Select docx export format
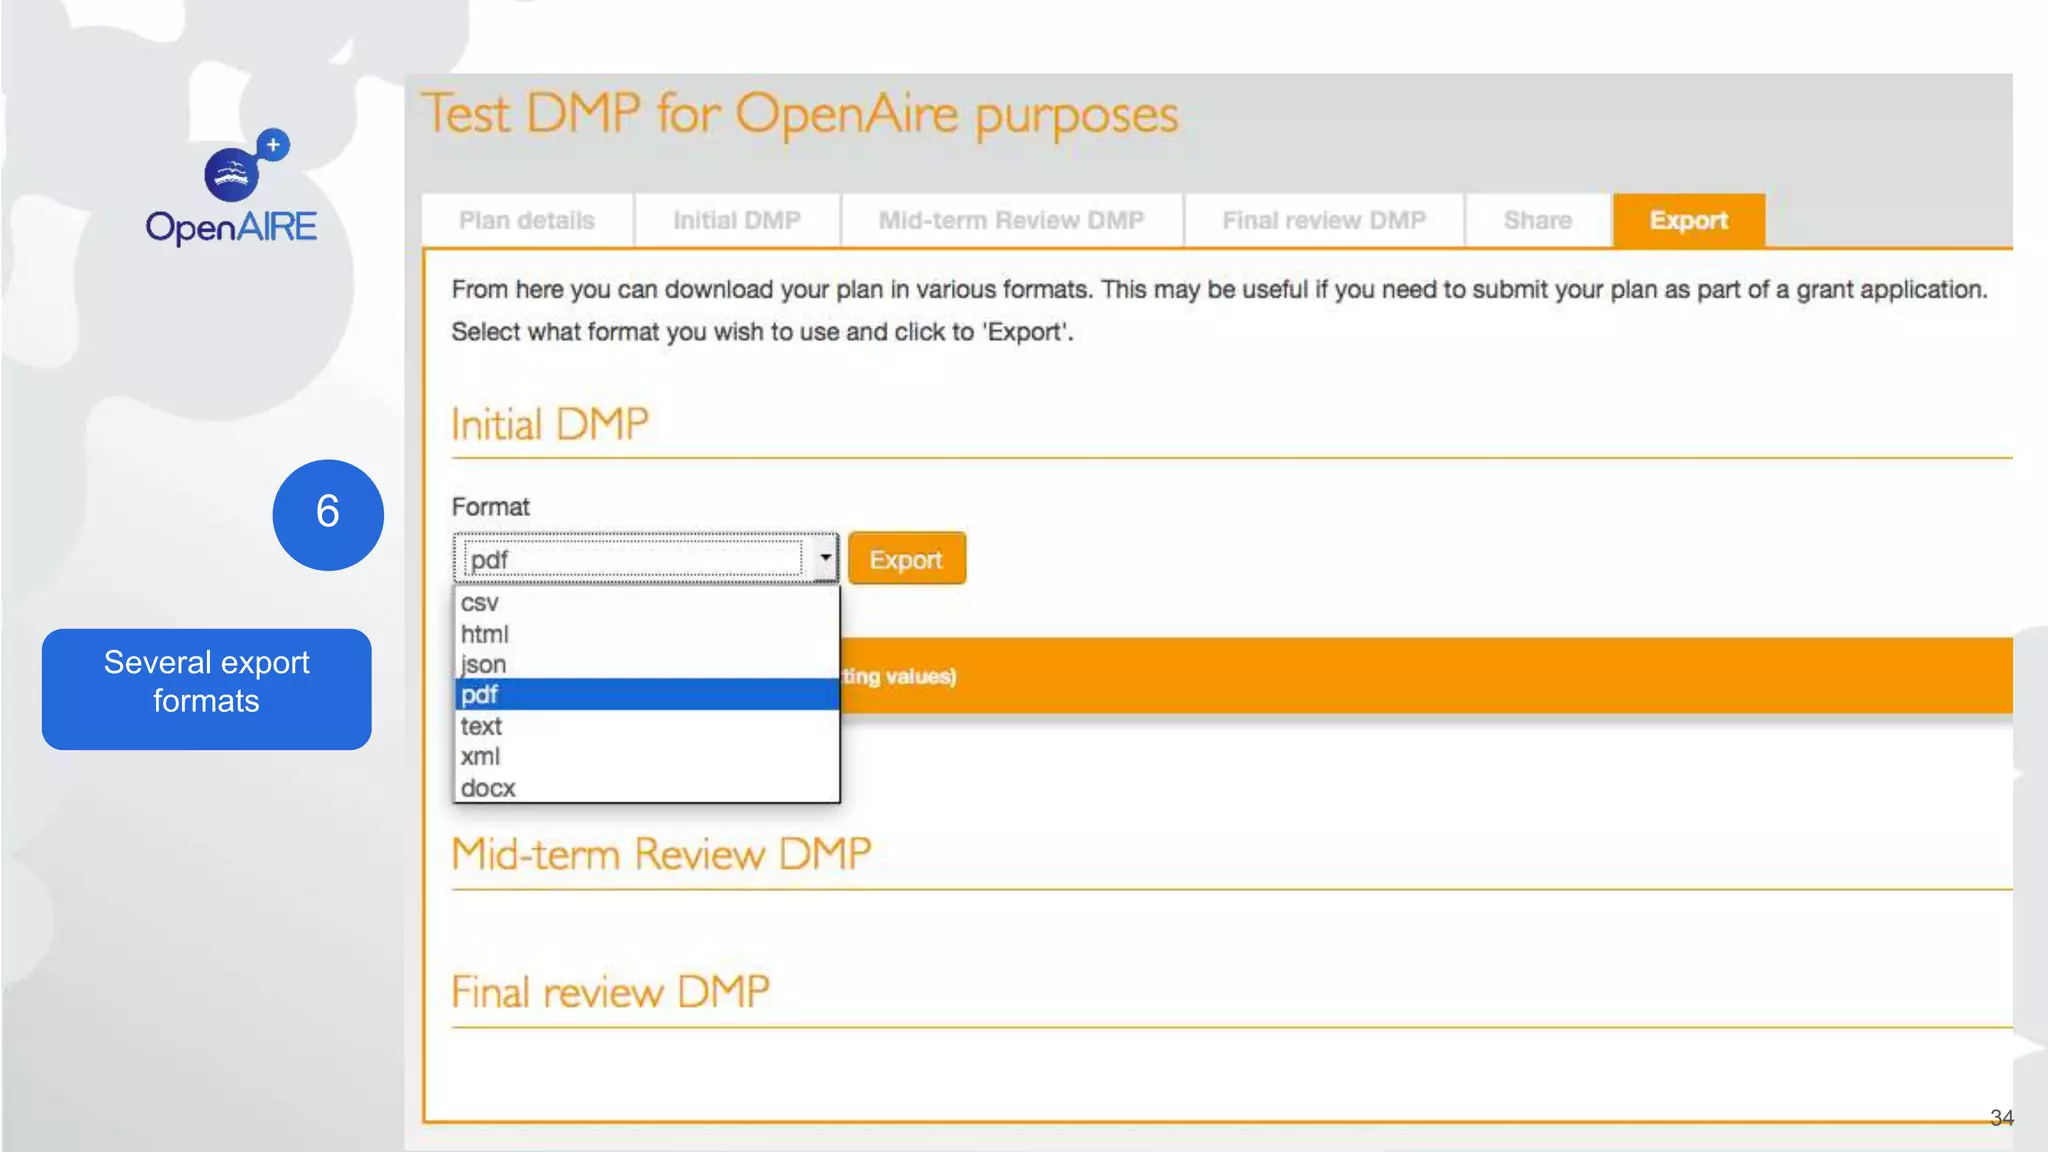This screenshot has height=1152, width=2048. [488, 788]
